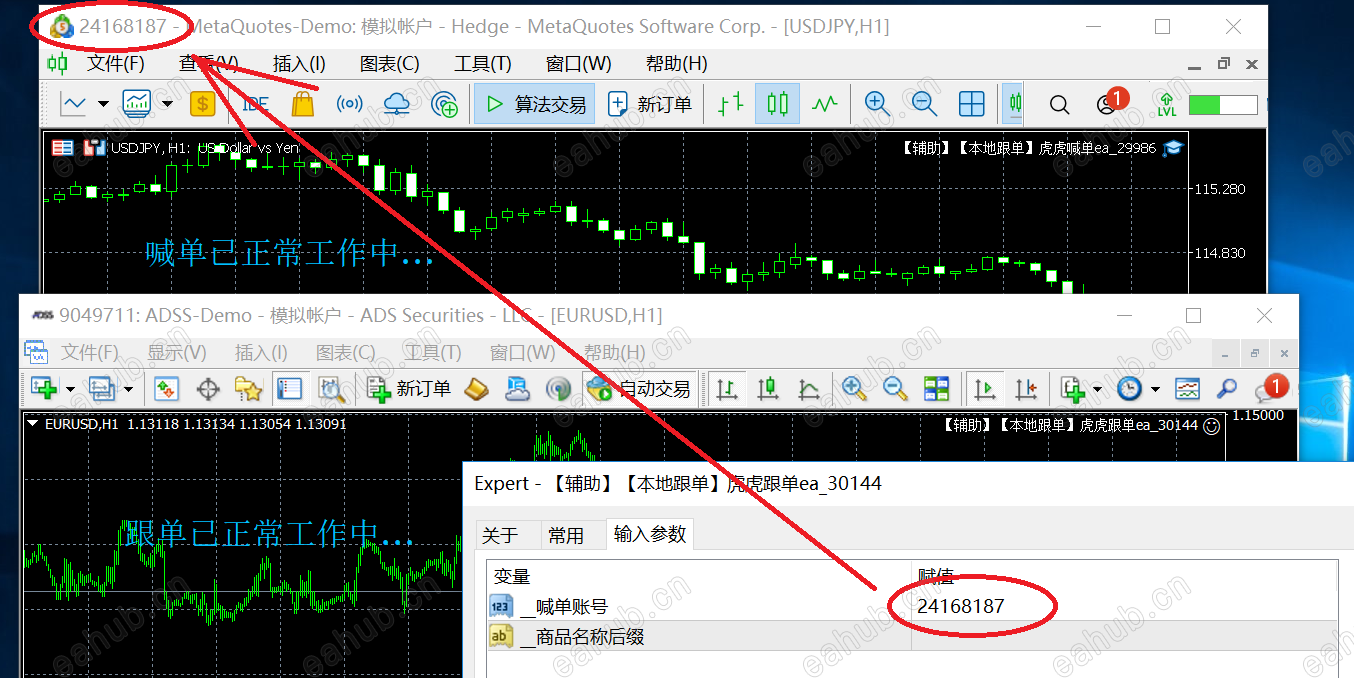Toggle the Navigator folder-star icon in MT4
The height and width of the screenshot is (678, 1354).
[247, 388]
